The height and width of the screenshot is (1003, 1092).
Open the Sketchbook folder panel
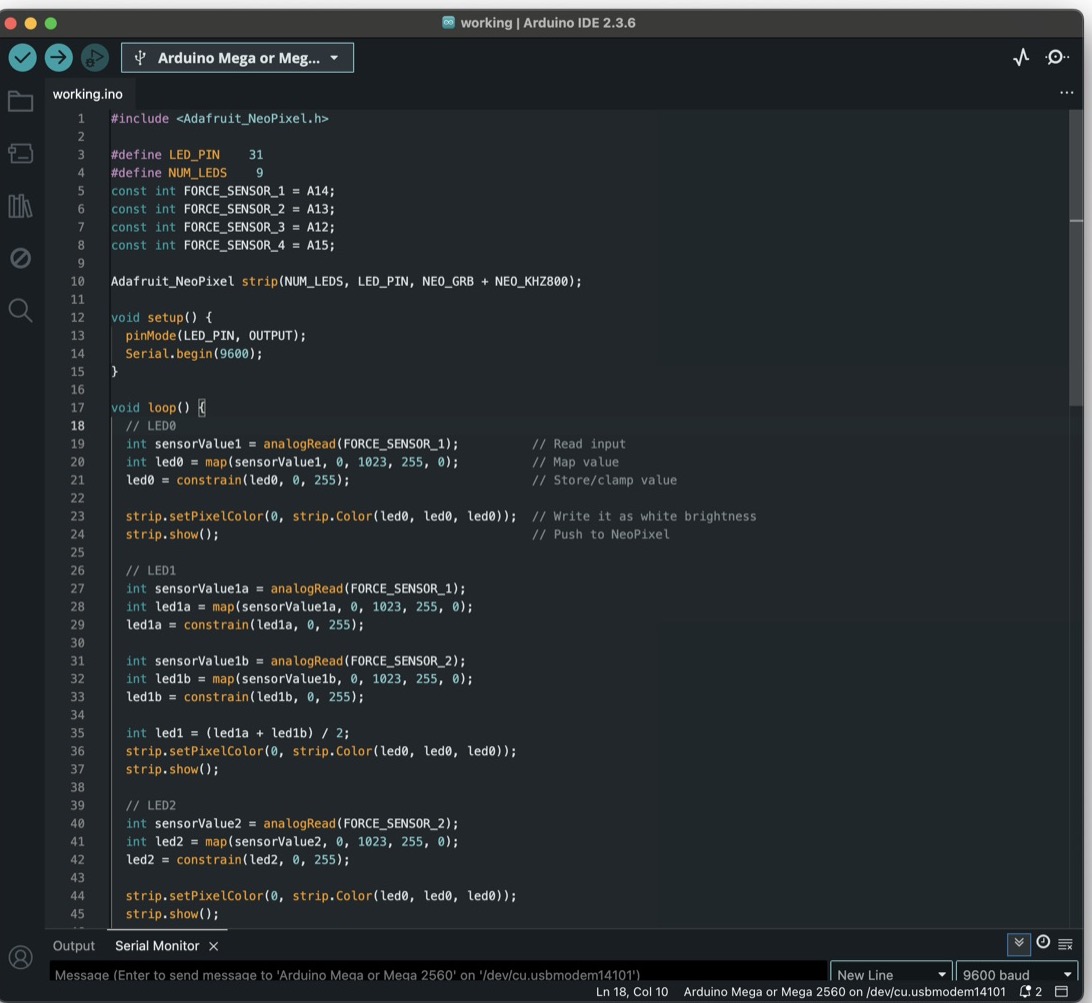(x=20, y=102)
